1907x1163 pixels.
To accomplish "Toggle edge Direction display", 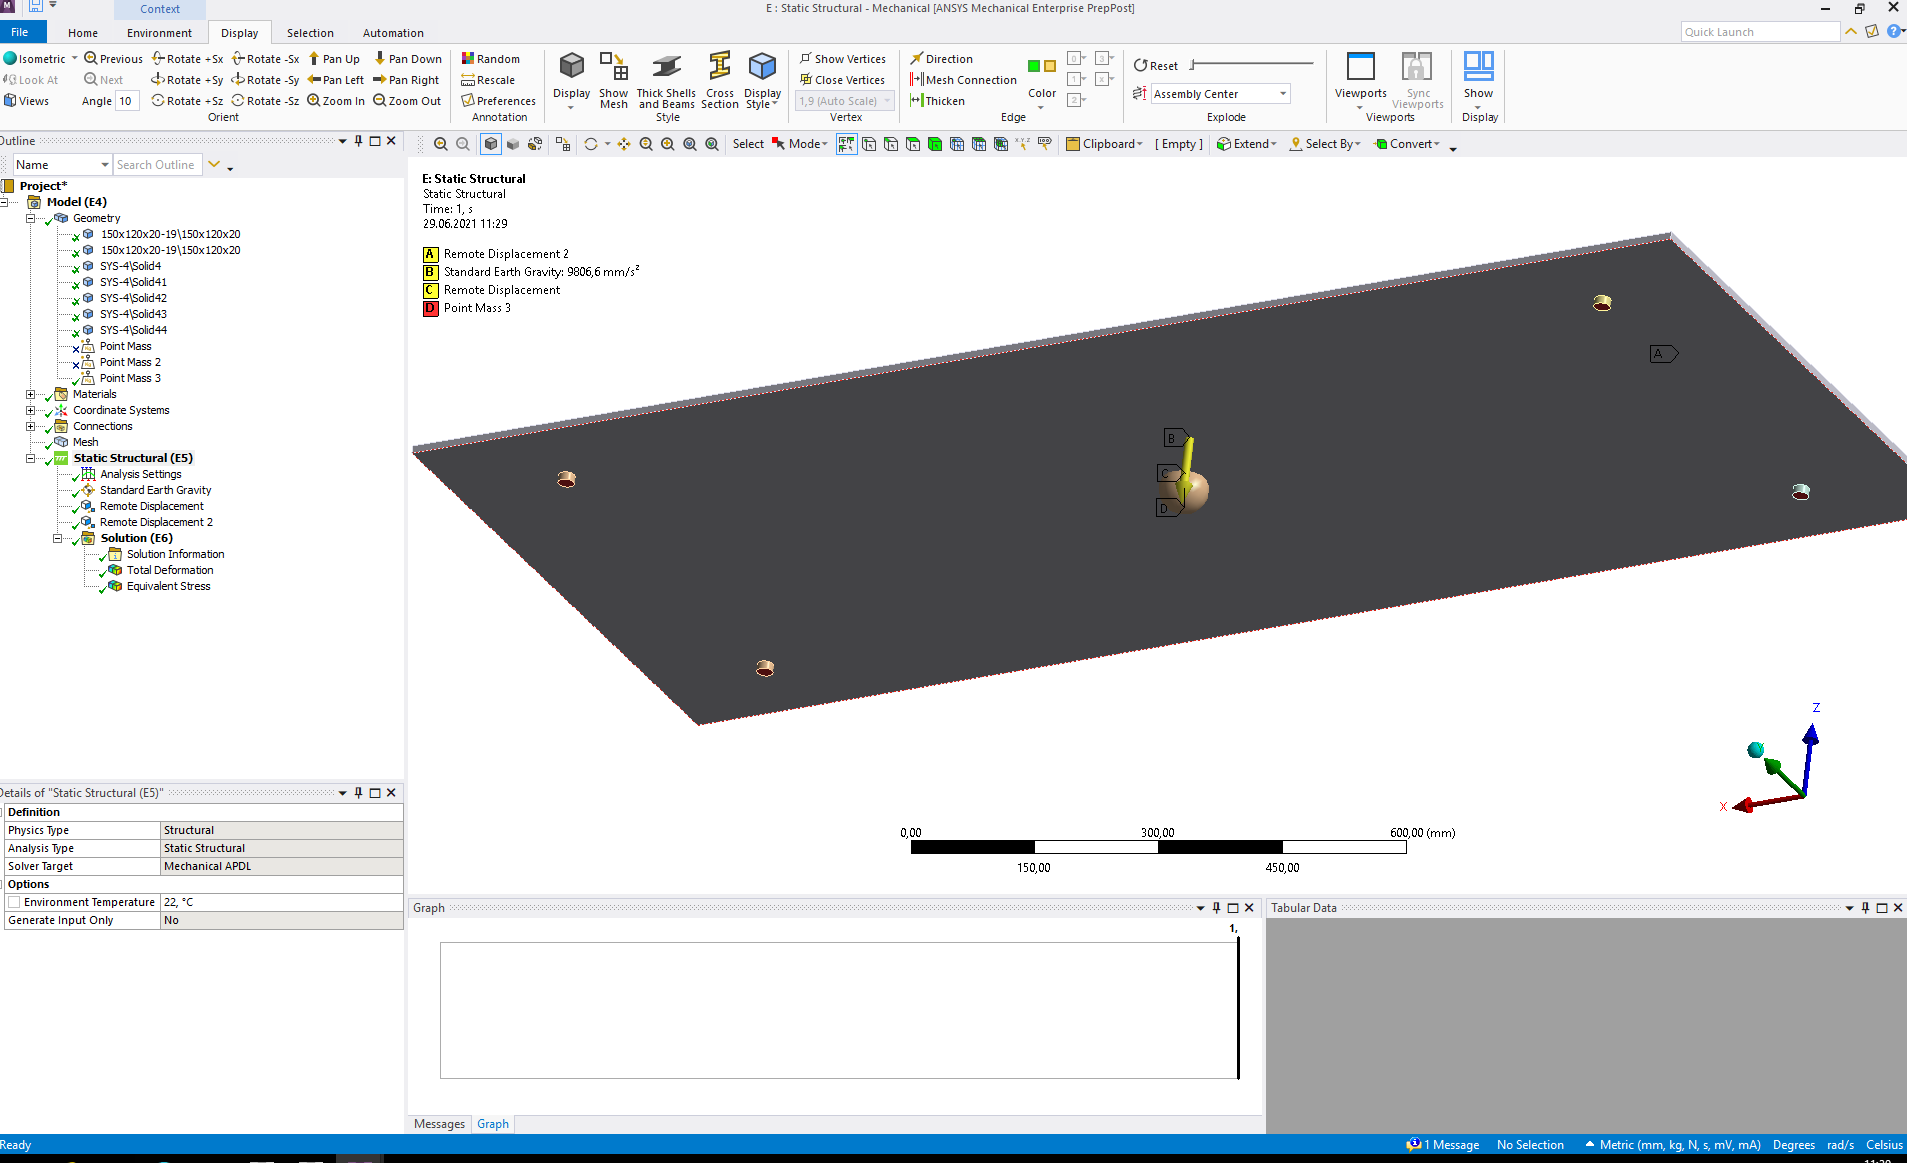I will point(941,59).
